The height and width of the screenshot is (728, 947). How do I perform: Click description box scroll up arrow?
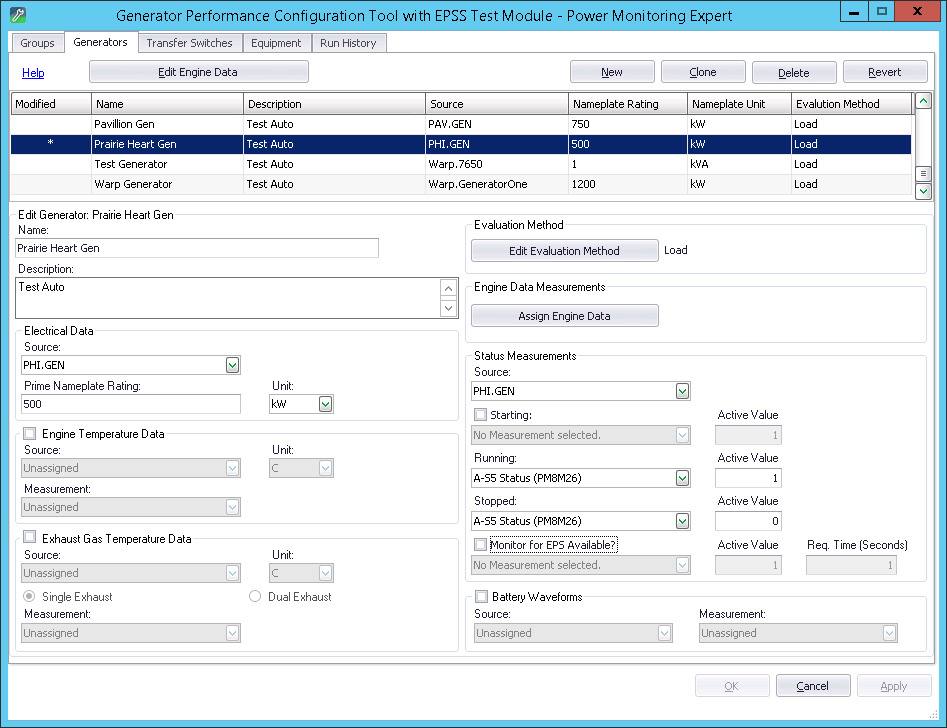click(x=448, y=288)
